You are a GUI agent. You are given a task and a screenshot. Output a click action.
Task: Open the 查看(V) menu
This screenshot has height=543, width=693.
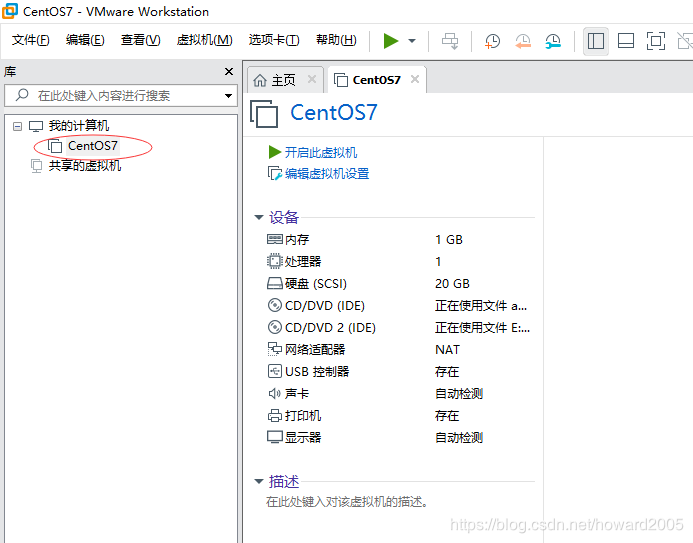(141, 40)
